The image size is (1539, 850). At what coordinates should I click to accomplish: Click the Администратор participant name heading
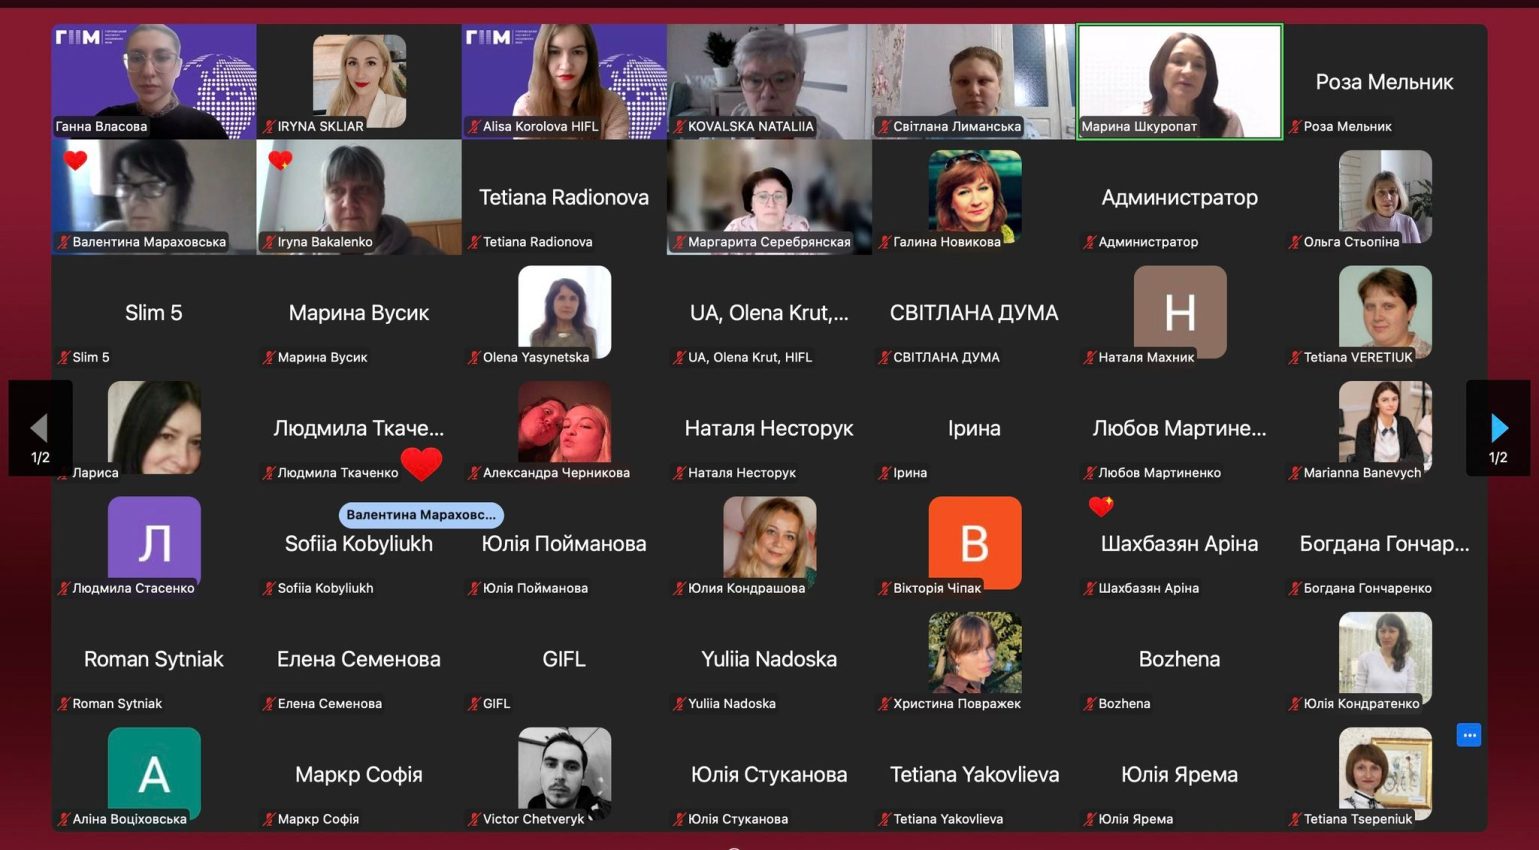(1179, 198)
